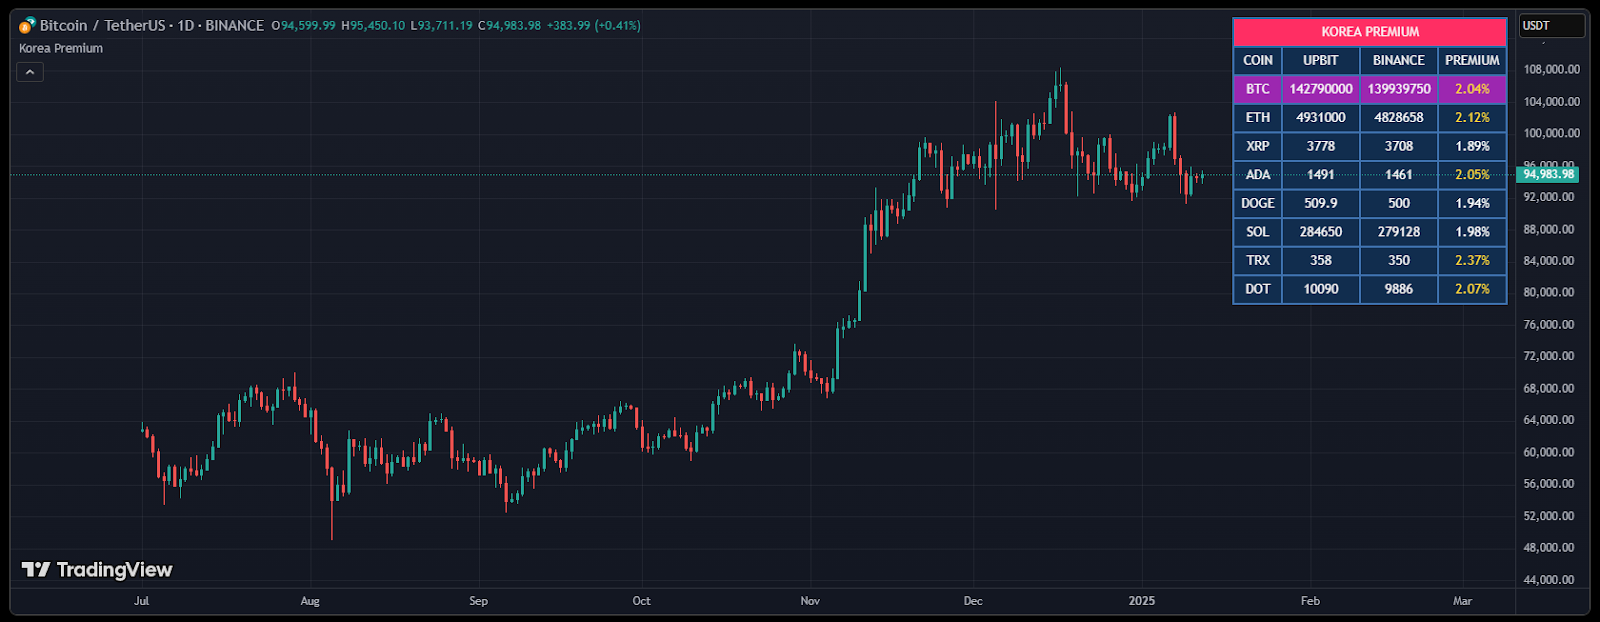Image resolution: width=1600 pixels, height=622 pixels.
Task: Click XRP Binance value 3708
Action: tap(1399, 146)
